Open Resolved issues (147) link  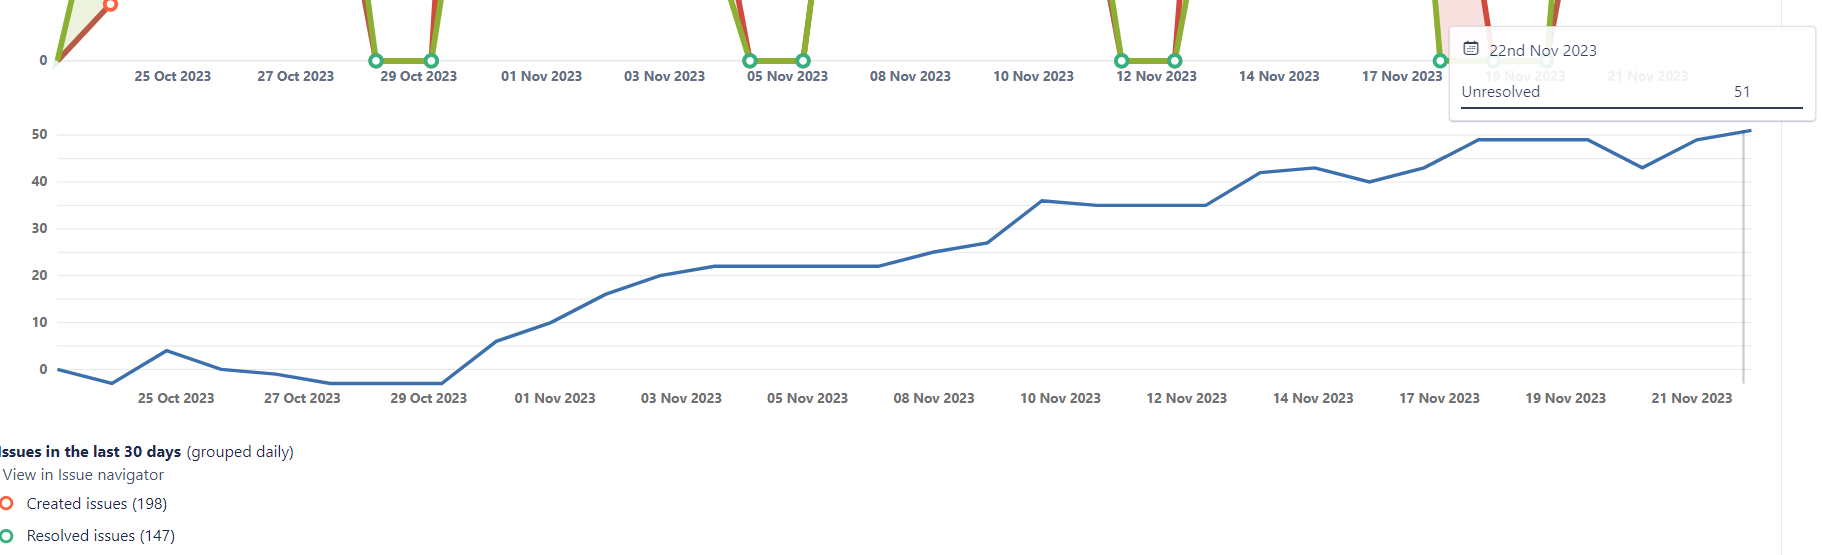pos(101,536)
